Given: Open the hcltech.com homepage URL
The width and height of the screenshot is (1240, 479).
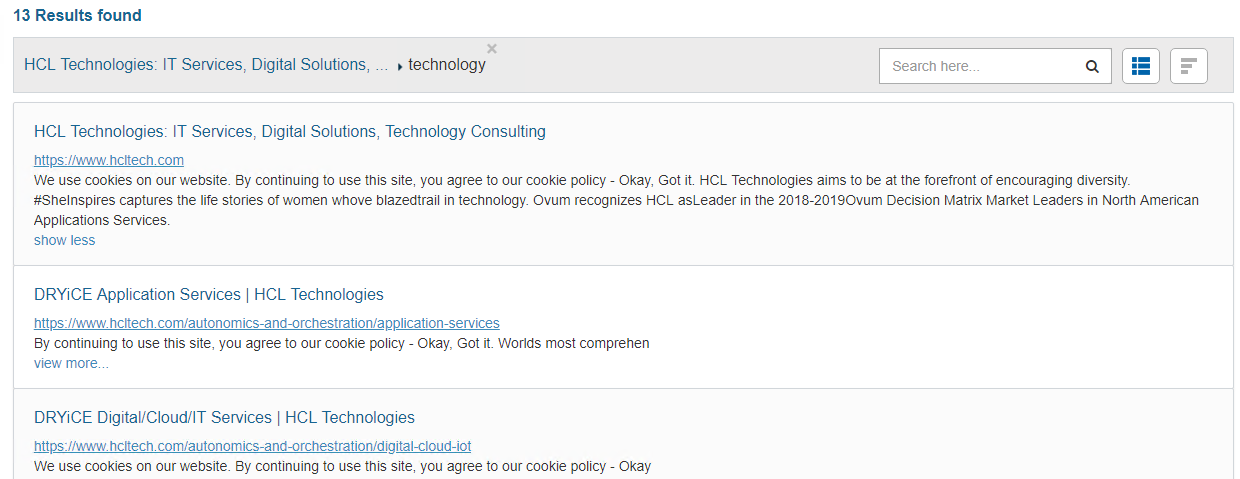Looking at the screenshot, I should point(108,160).
